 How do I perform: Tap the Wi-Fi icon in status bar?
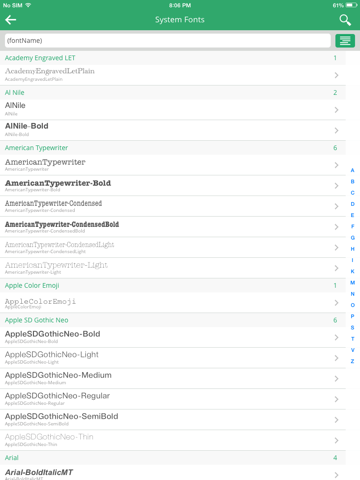pyautogui.click(x=28, y=5)
